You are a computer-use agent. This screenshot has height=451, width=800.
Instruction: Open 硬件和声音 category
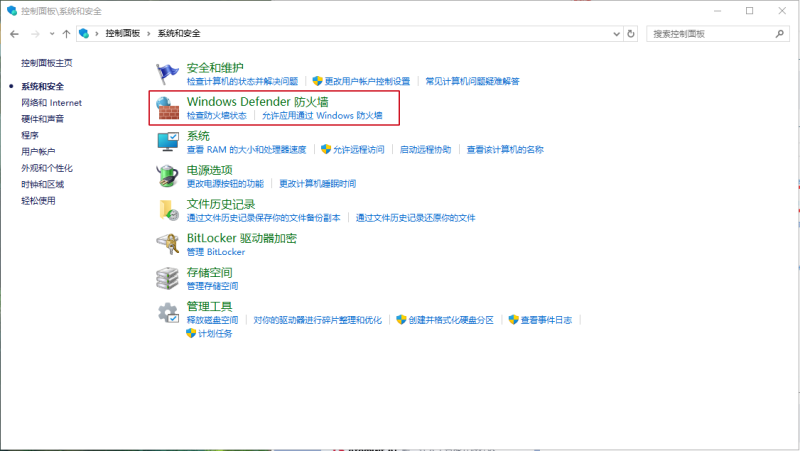pos(42,119)
